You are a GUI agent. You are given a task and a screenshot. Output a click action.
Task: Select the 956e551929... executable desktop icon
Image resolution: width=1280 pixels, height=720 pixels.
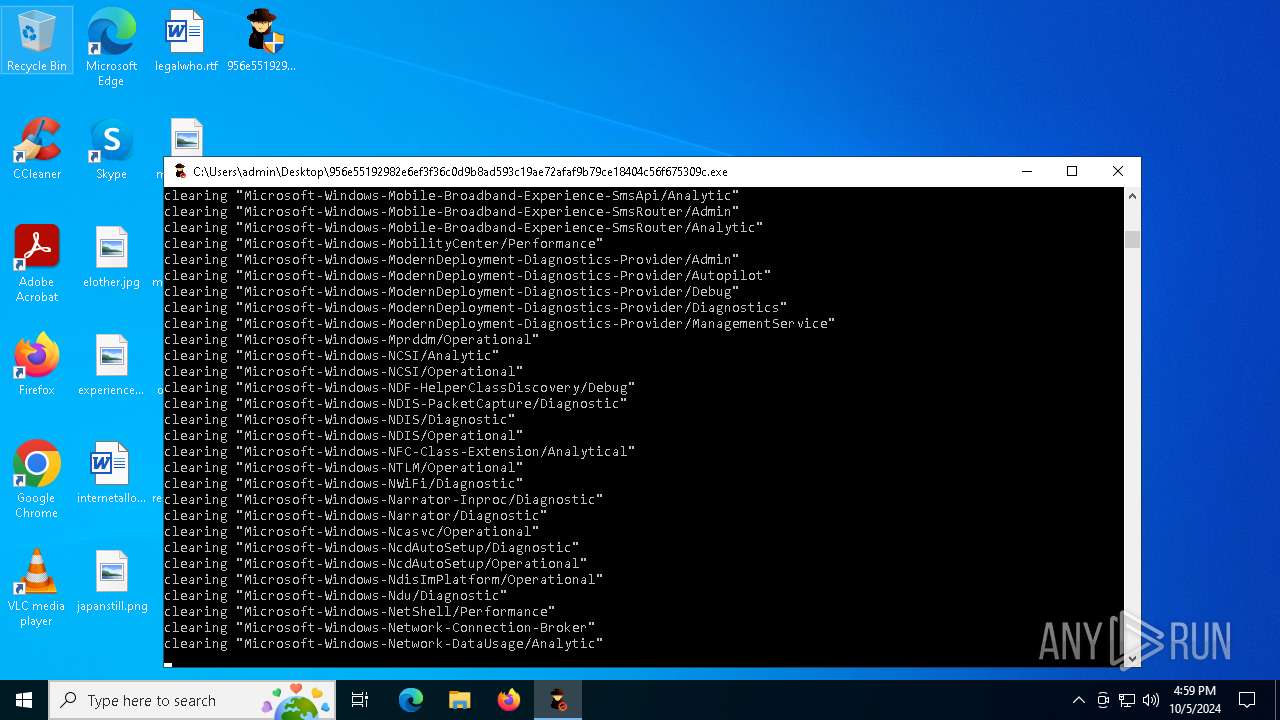261,41
